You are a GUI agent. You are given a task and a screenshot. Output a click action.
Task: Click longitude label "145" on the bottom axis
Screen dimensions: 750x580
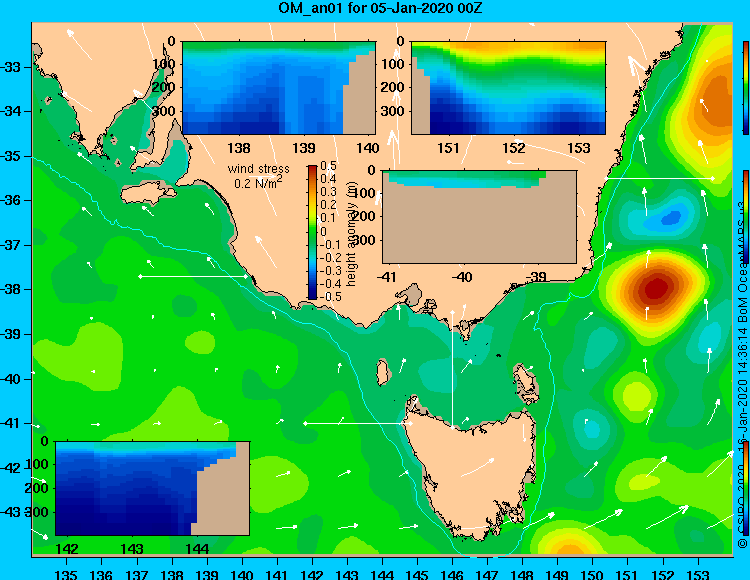(x=417, y=574)
